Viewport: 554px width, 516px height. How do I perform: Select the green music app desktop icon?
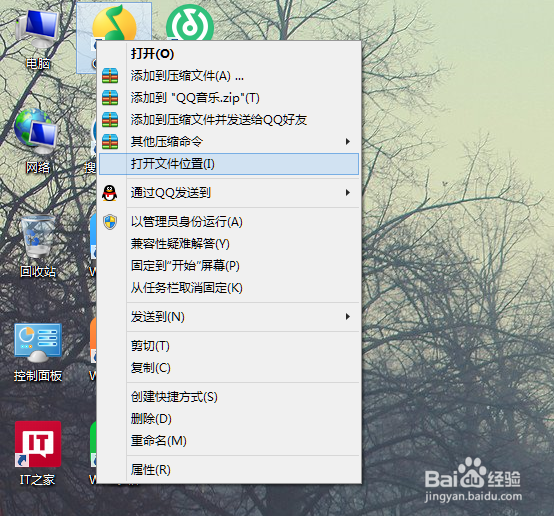pos(190,23)
